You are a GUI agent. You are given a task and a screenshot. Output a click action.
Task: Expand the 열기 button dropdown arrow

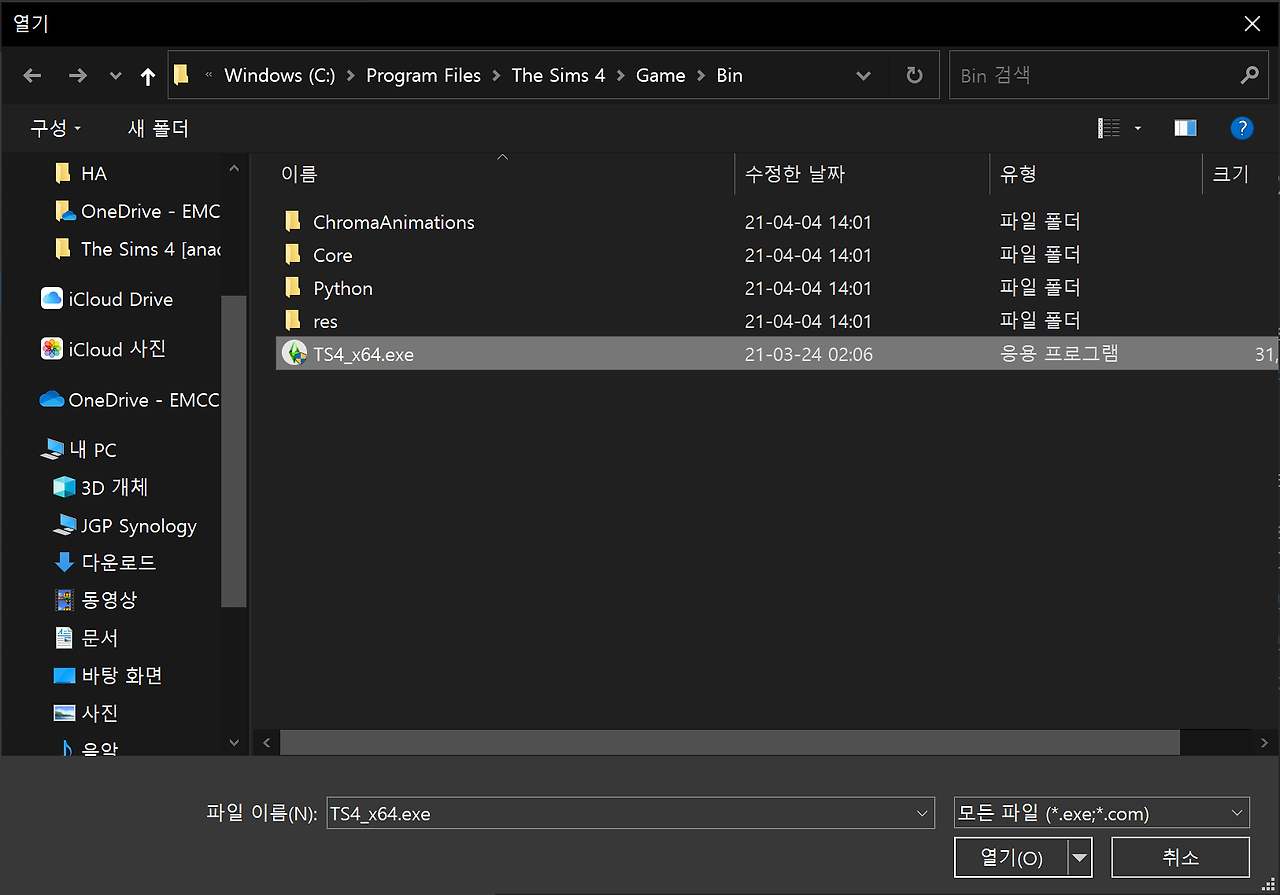tap(1080, 857)
